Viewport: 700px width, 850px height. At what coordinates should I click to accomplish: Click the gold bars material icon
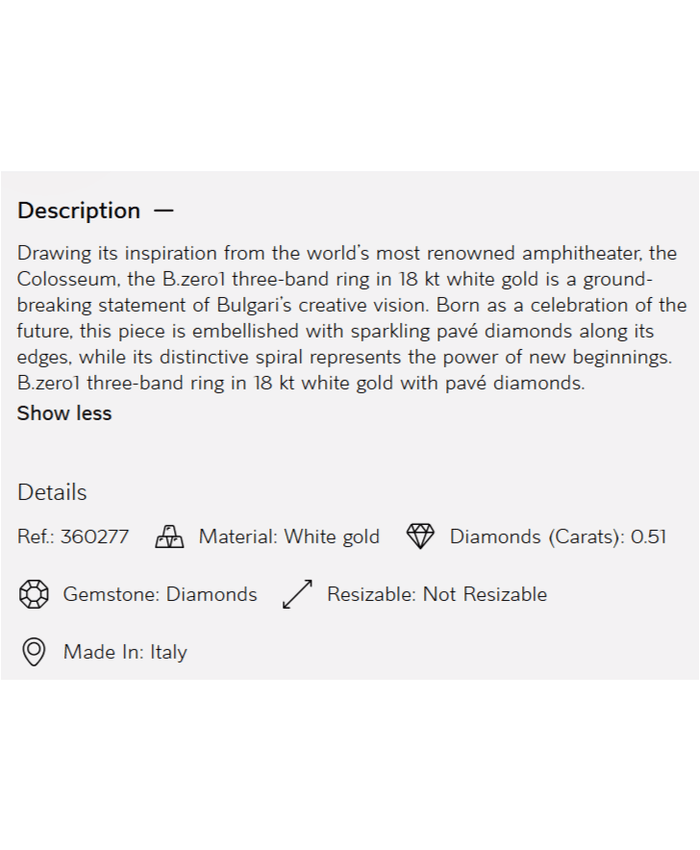[x=170, y=537]
